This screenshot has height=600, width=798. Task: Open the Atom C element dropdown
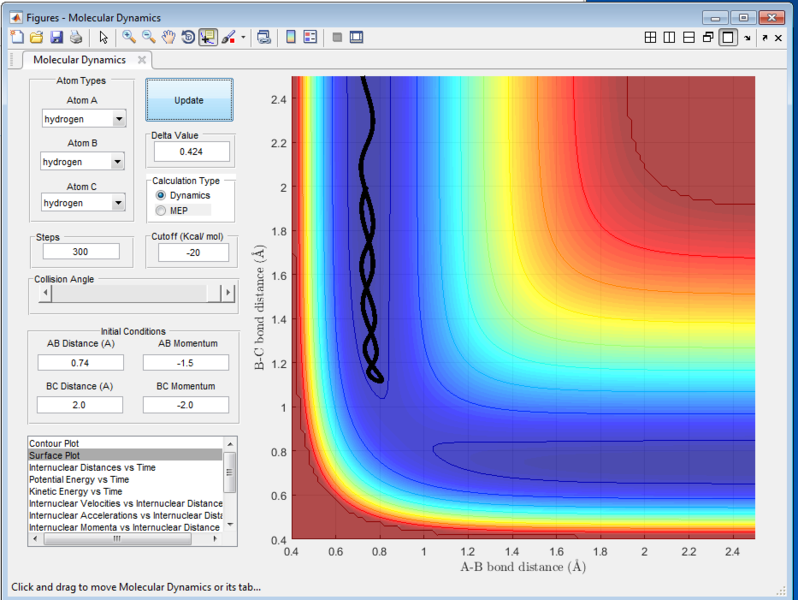point(119,203)
